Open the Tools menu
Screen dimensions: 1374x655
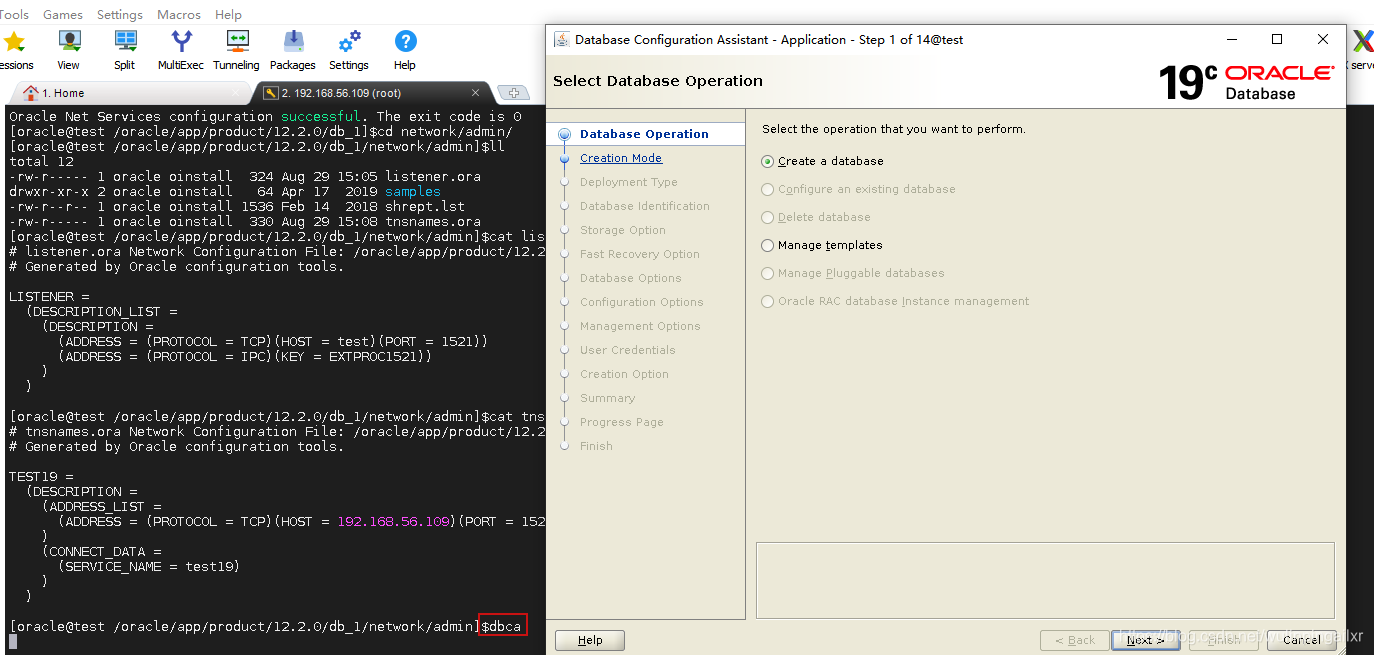pos(14,15)
